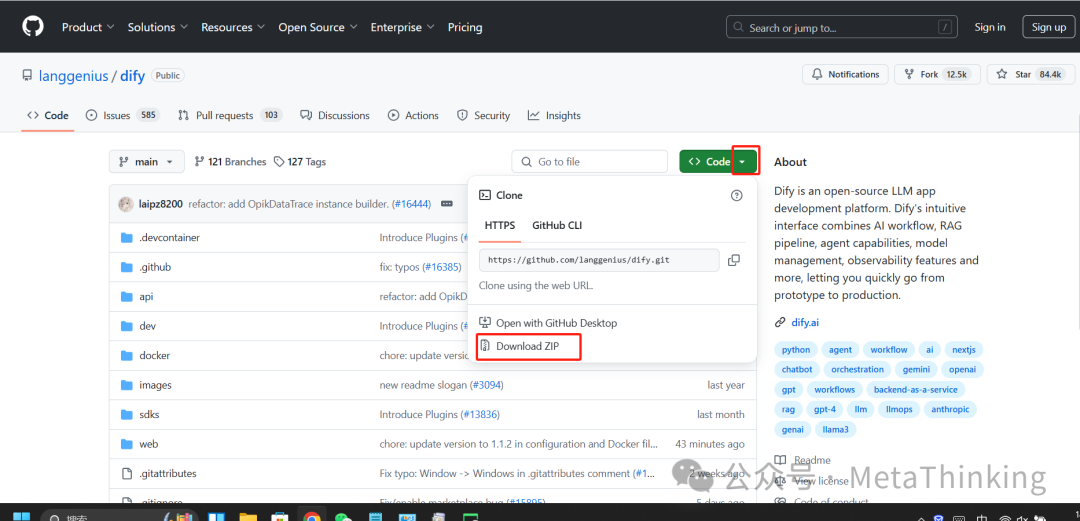Open the Security tab
The width and height of the screenshot is (1080, 521).
click(x=484, y=115)
